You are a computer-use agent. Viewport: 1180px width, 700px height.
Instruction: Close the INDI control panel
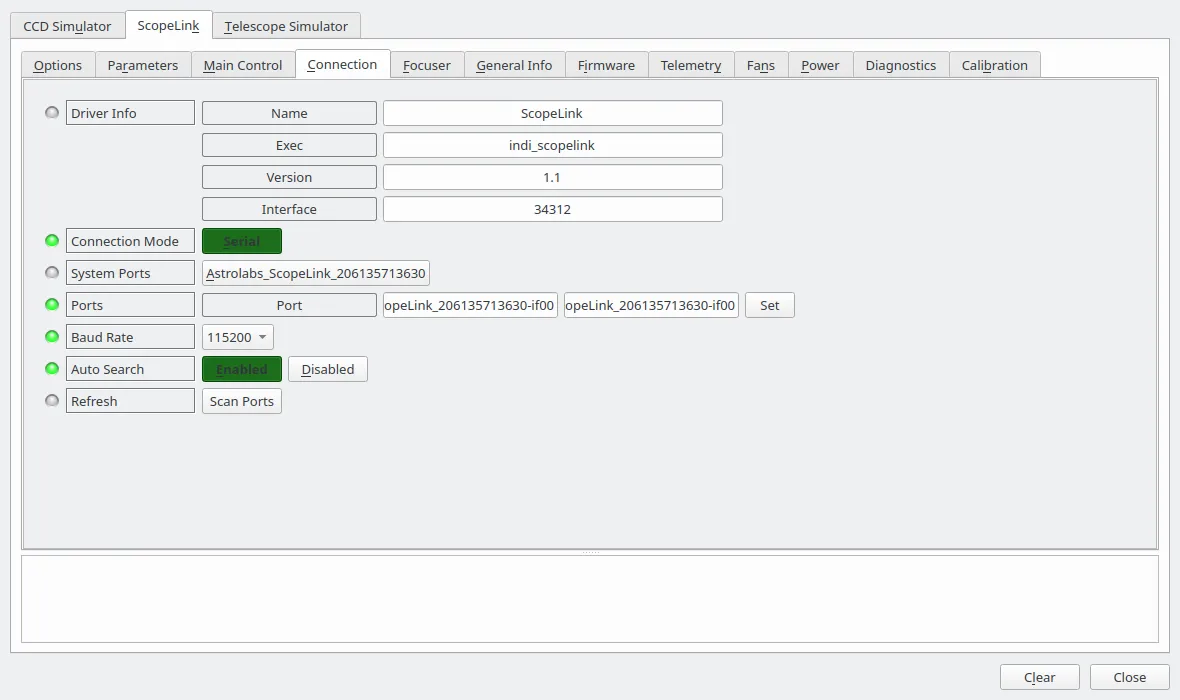click(1130, 677)
